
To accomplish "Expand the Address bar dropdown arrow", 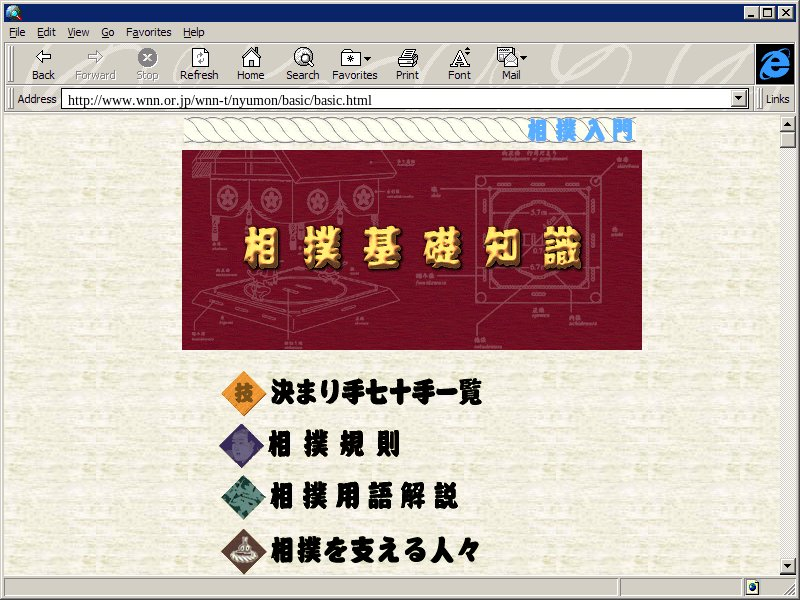I will (x=740, y=99).
